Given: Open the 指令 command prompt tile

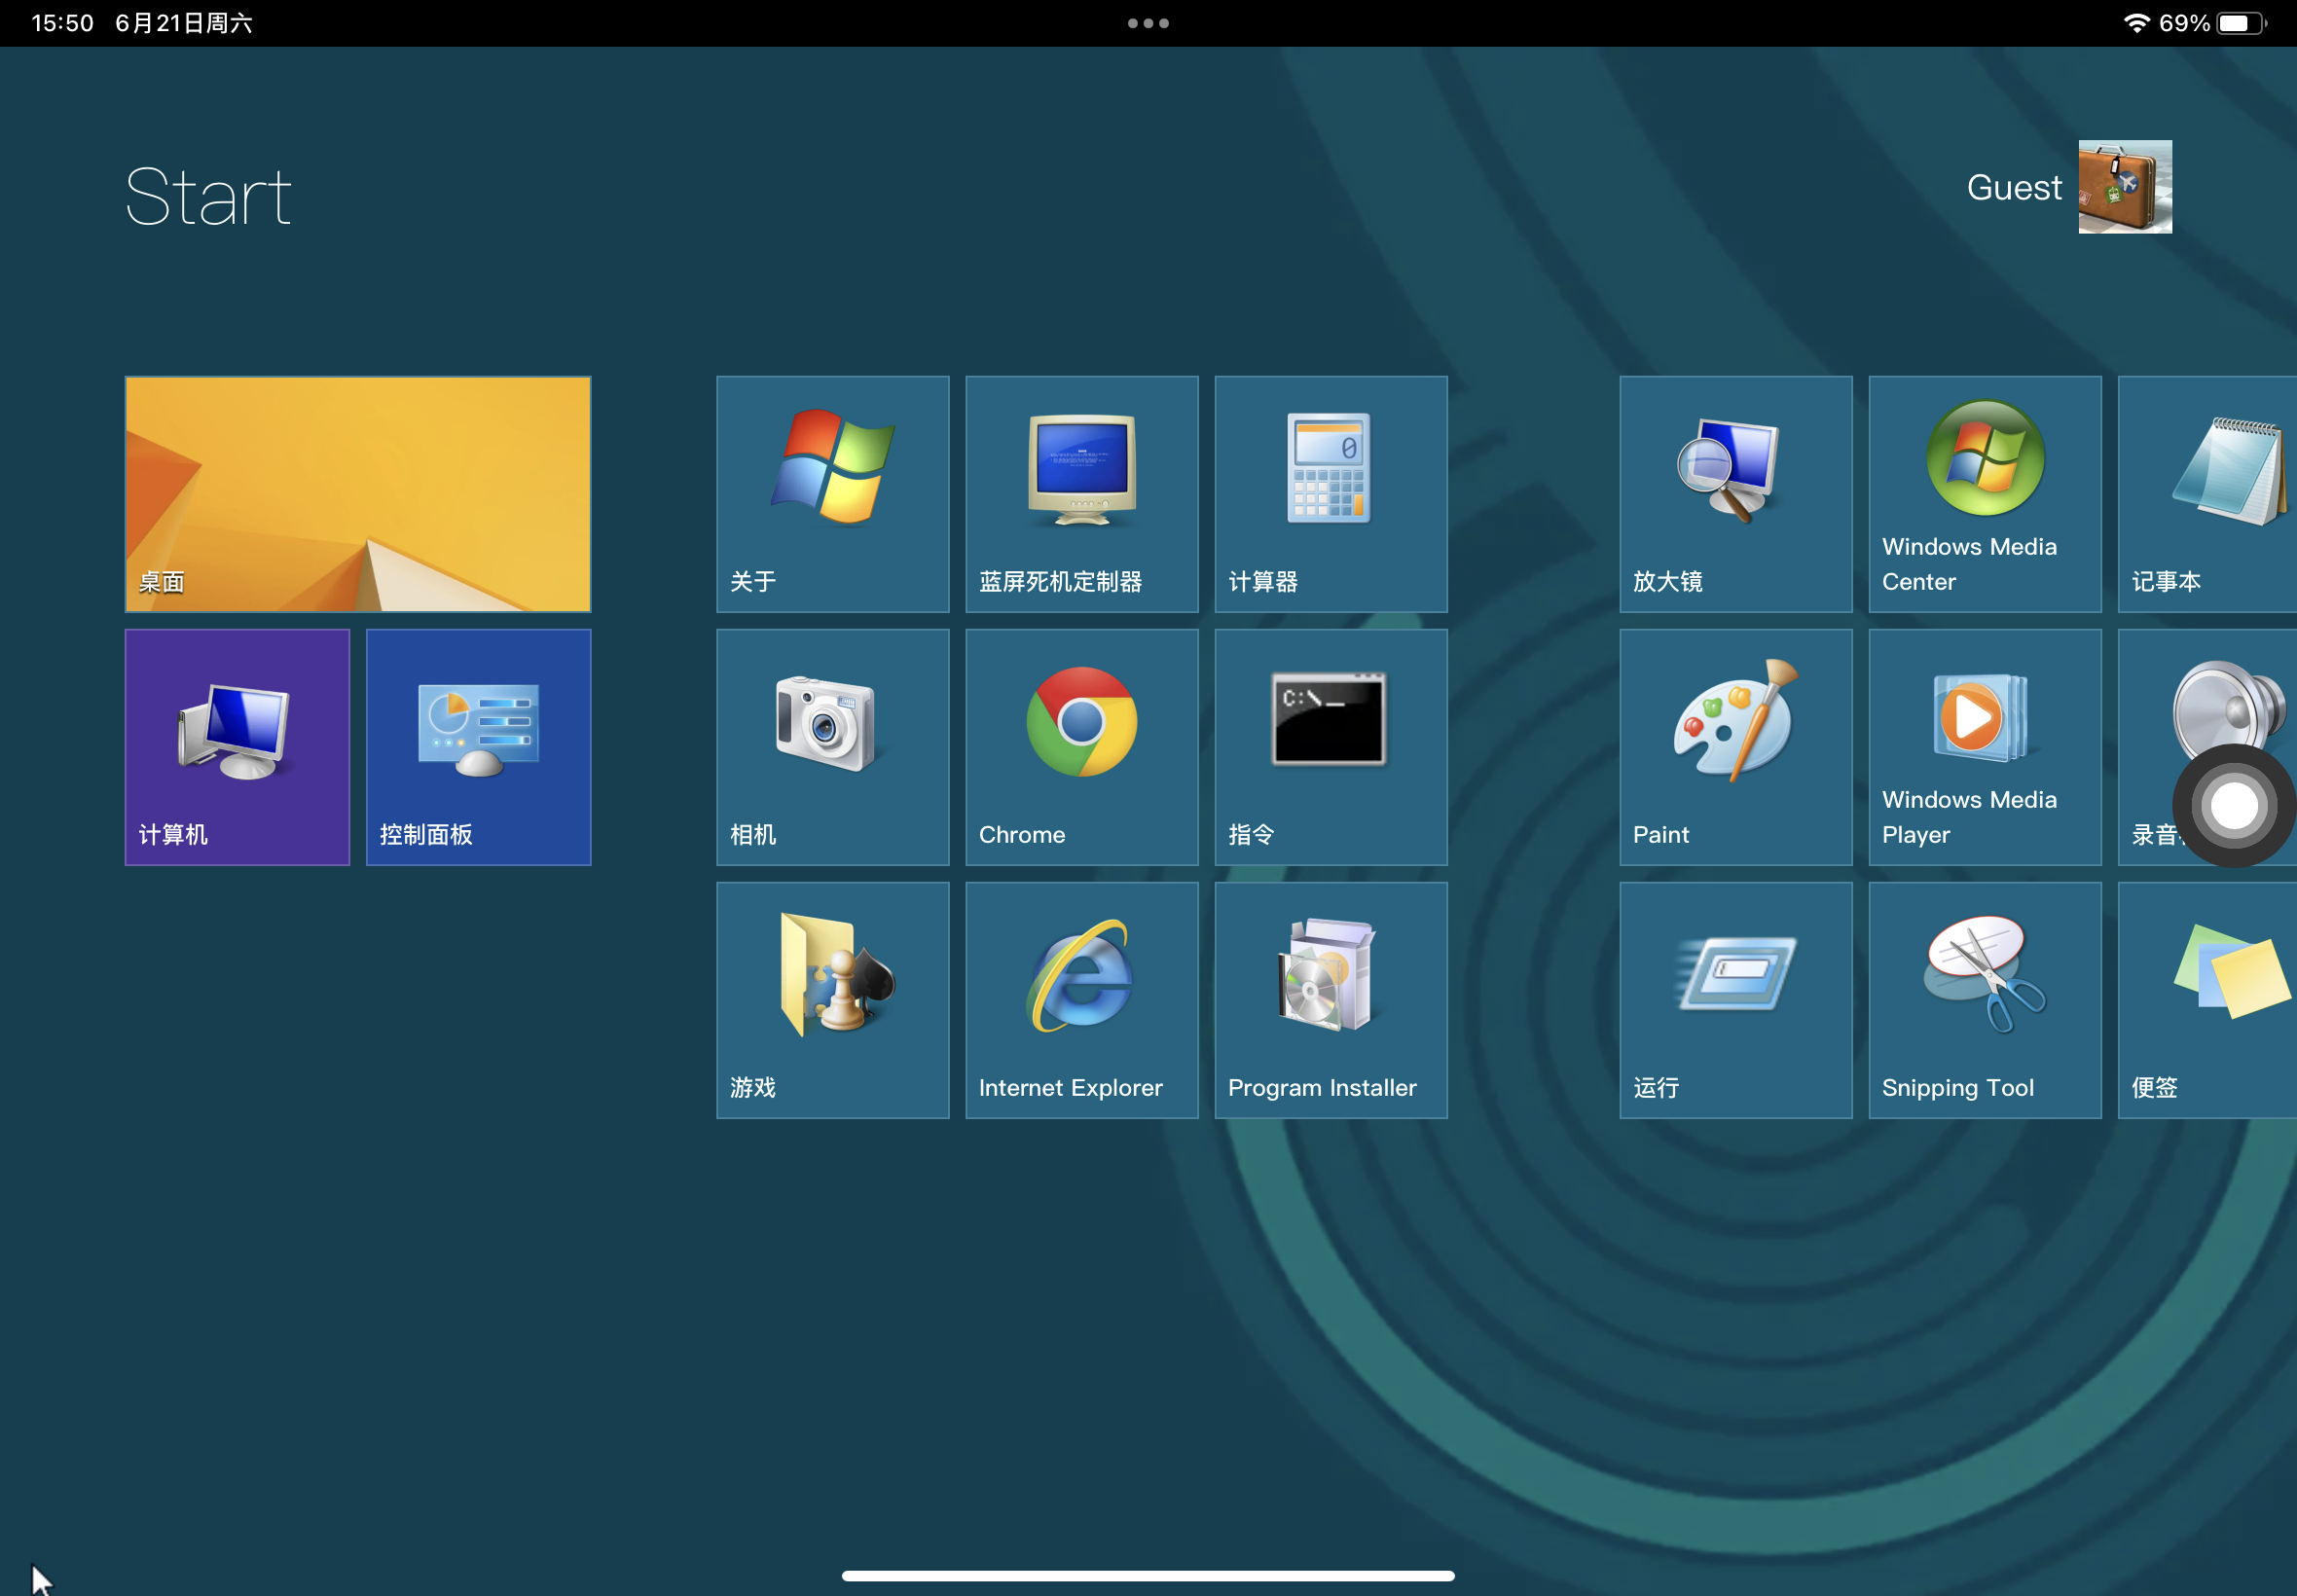Looking at the screenshot, I should (x=1331, y=747).
